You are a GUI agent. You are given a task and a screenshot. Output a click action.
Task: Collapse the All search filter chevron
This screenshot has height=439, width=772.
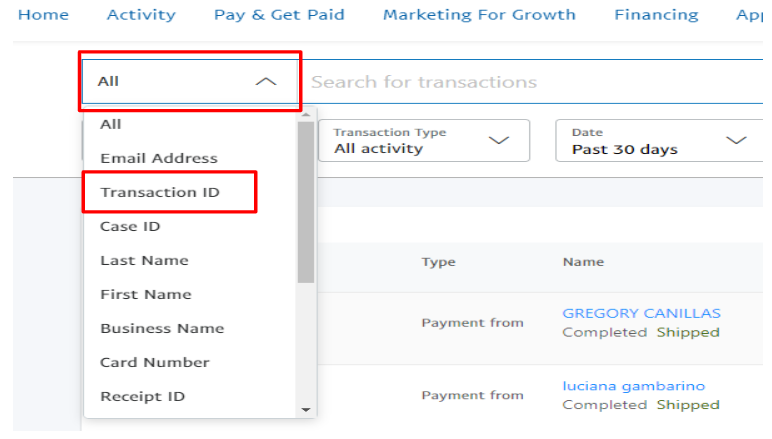(x=265, y=82)
